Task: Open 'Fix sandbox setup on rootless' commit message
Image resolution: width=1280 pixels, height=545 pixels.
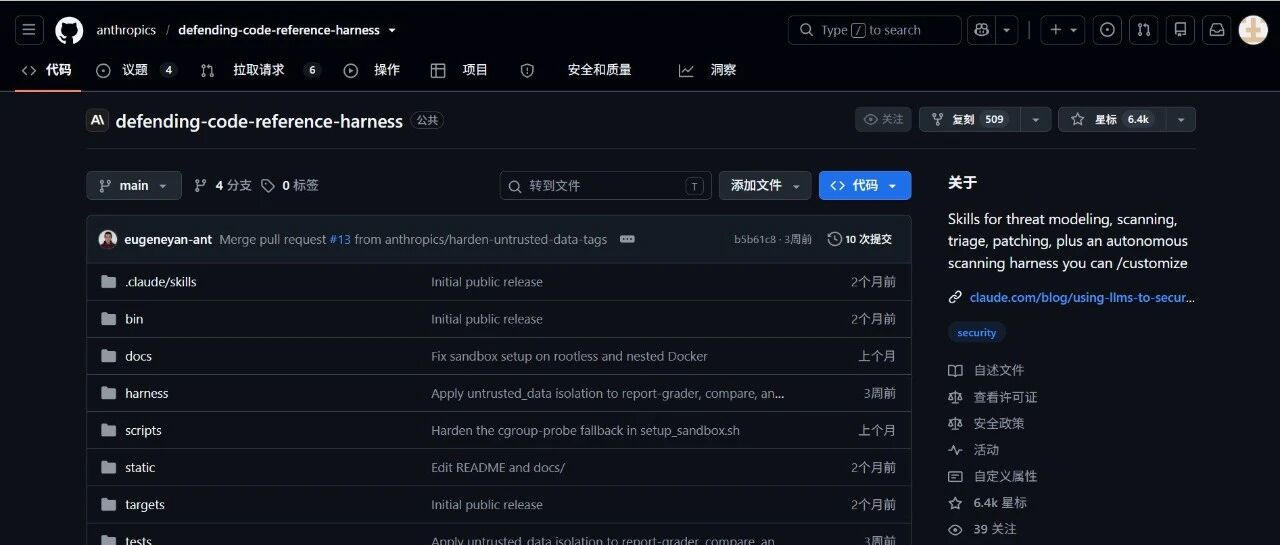Action: coord(569,356)
